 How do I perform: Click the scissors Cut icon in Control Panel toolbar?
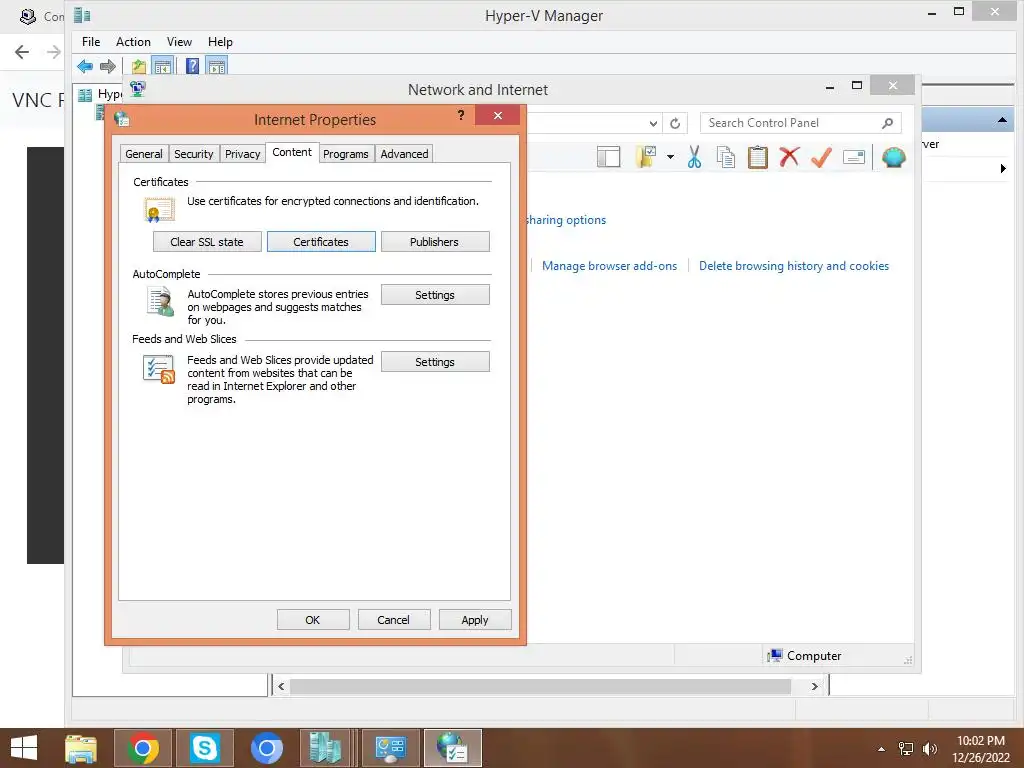coord(694,157)
